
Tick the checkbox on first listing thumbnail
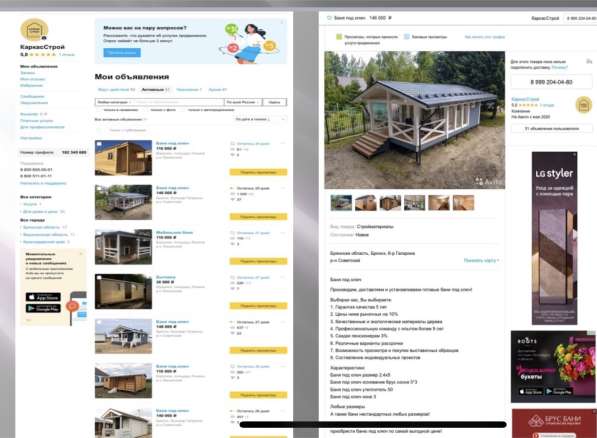pyautogui.click(x=99, y=144)
